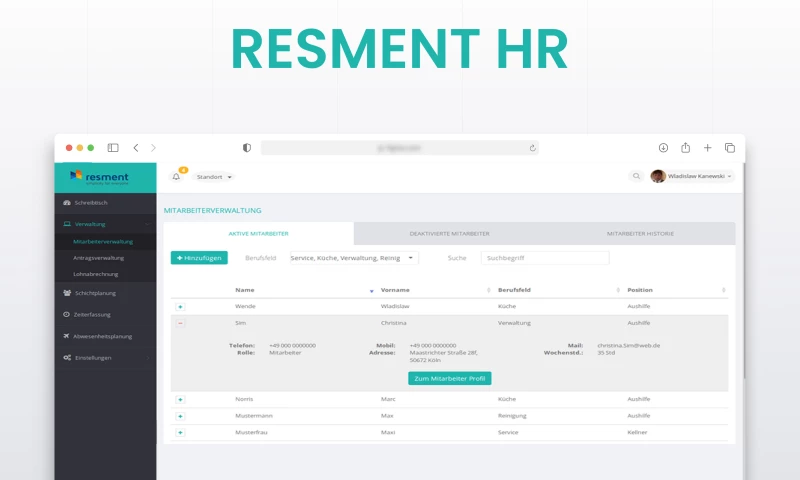Image resolution: width=800 pixels, height=480 pixels.
Task: Open a new tab with the plus icon
Action: (707, 148)
